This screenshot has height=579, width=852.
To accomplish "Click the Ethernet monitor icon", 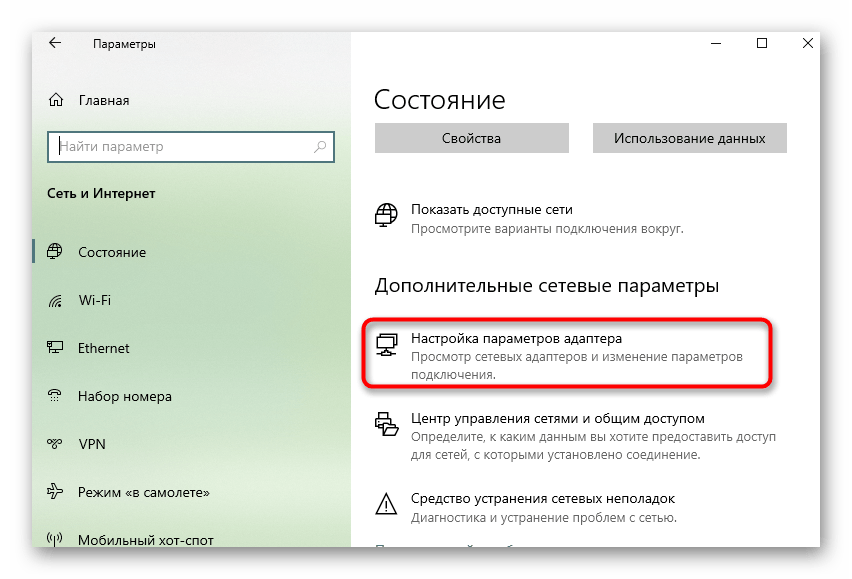I will pyautogui.click(x=56, y=348).
